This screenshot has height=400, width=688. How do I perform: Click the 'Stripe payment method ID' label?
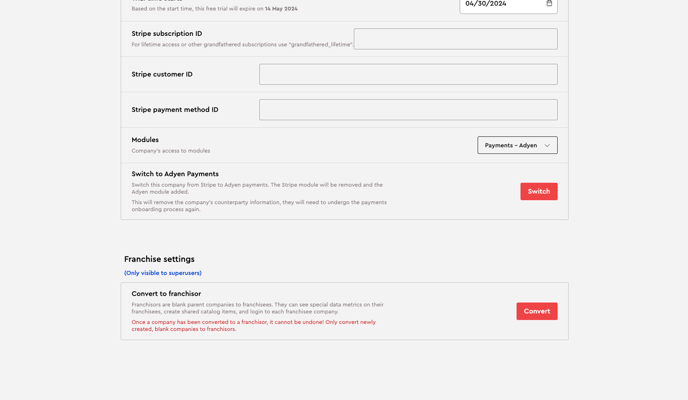click(x=175, y=110)
